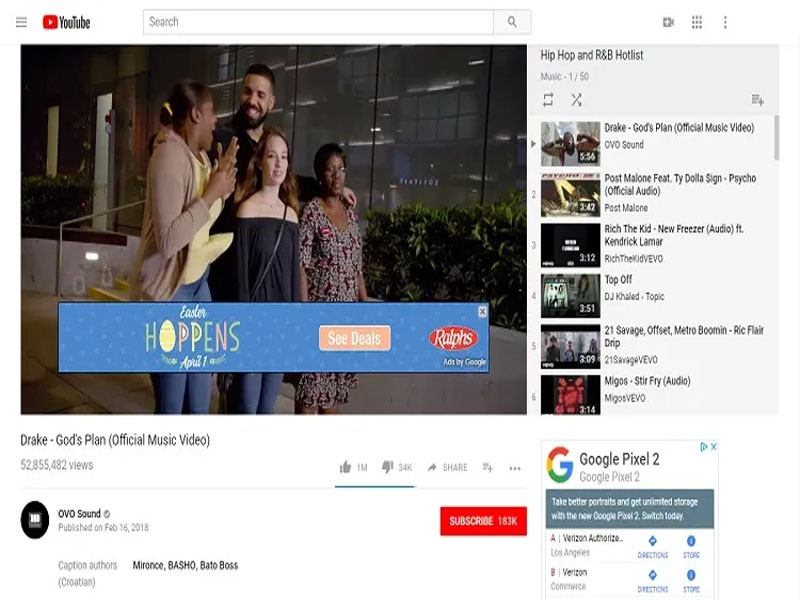The width and height of the screenshot is (800, 600).
Task: Close the Ralphs banner ad
Action: [x=482, y=312]
